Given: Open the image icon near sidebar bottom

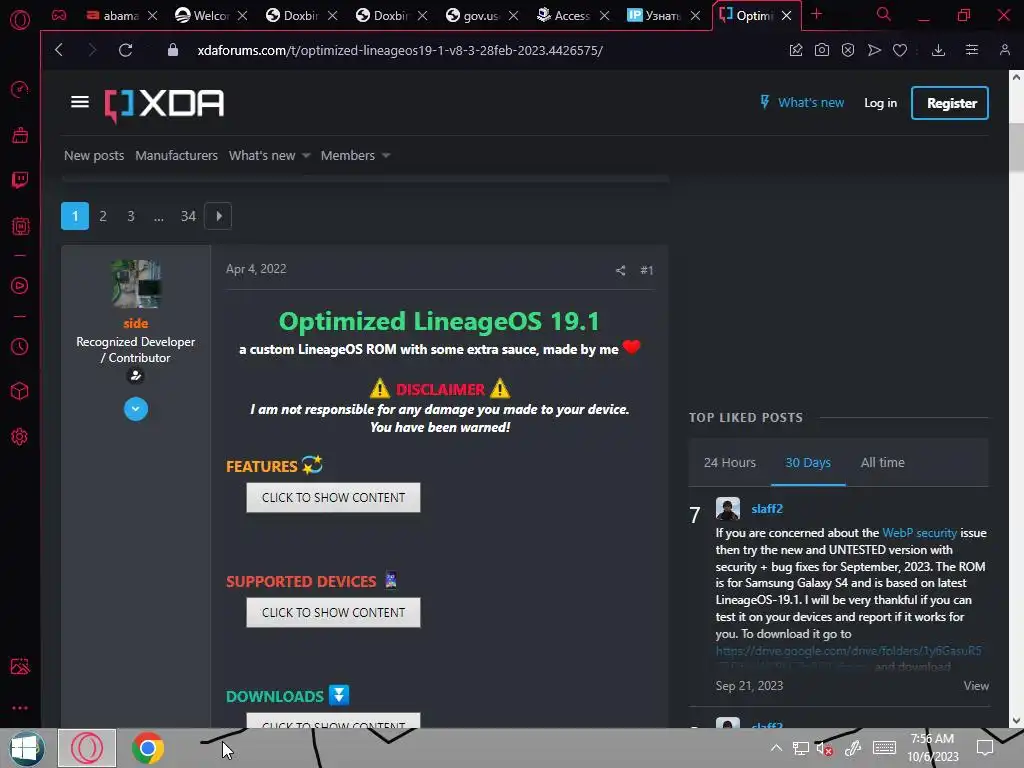Looking at the screenshot, I should point(20,666).
